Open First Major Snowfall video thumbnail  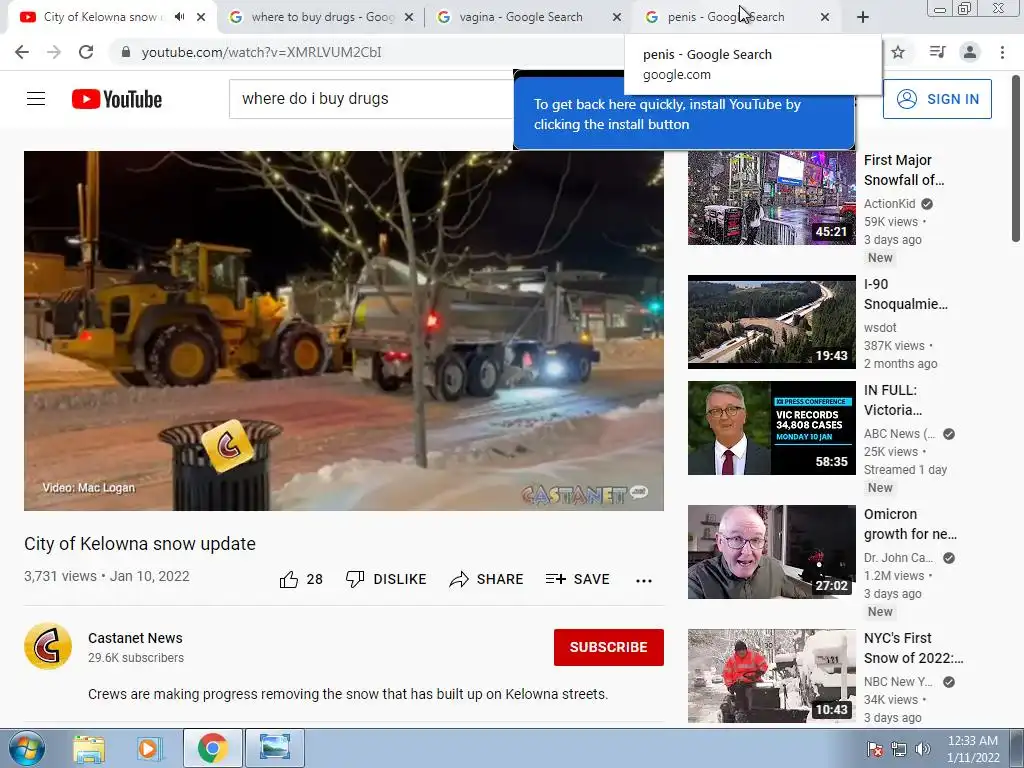pyautogui.click(x=771, y=198)
